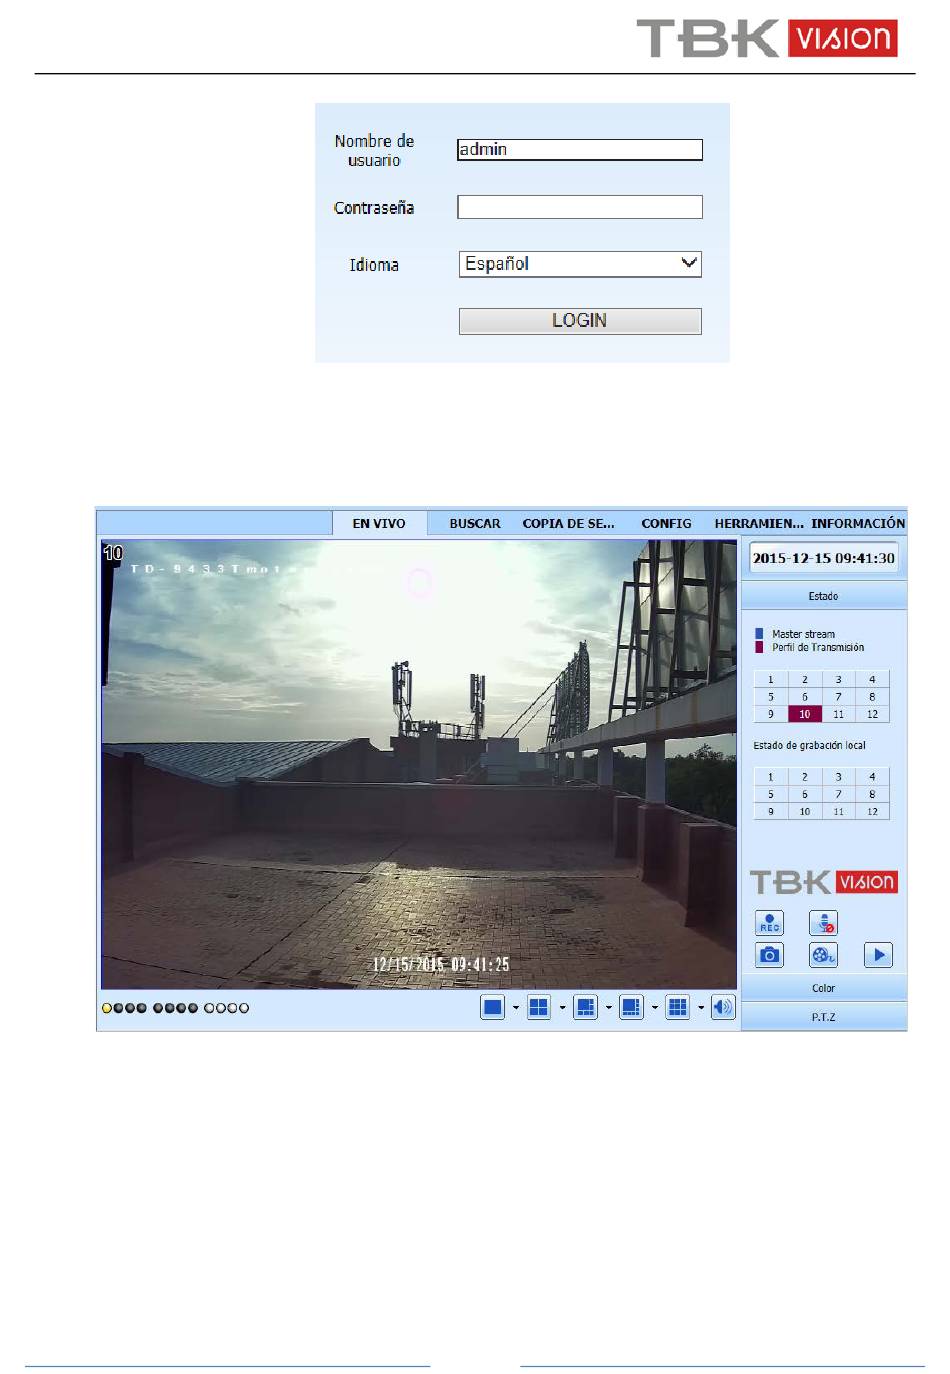
Task: Open the INFORMACIÓN tab
Action: (858, 523)
